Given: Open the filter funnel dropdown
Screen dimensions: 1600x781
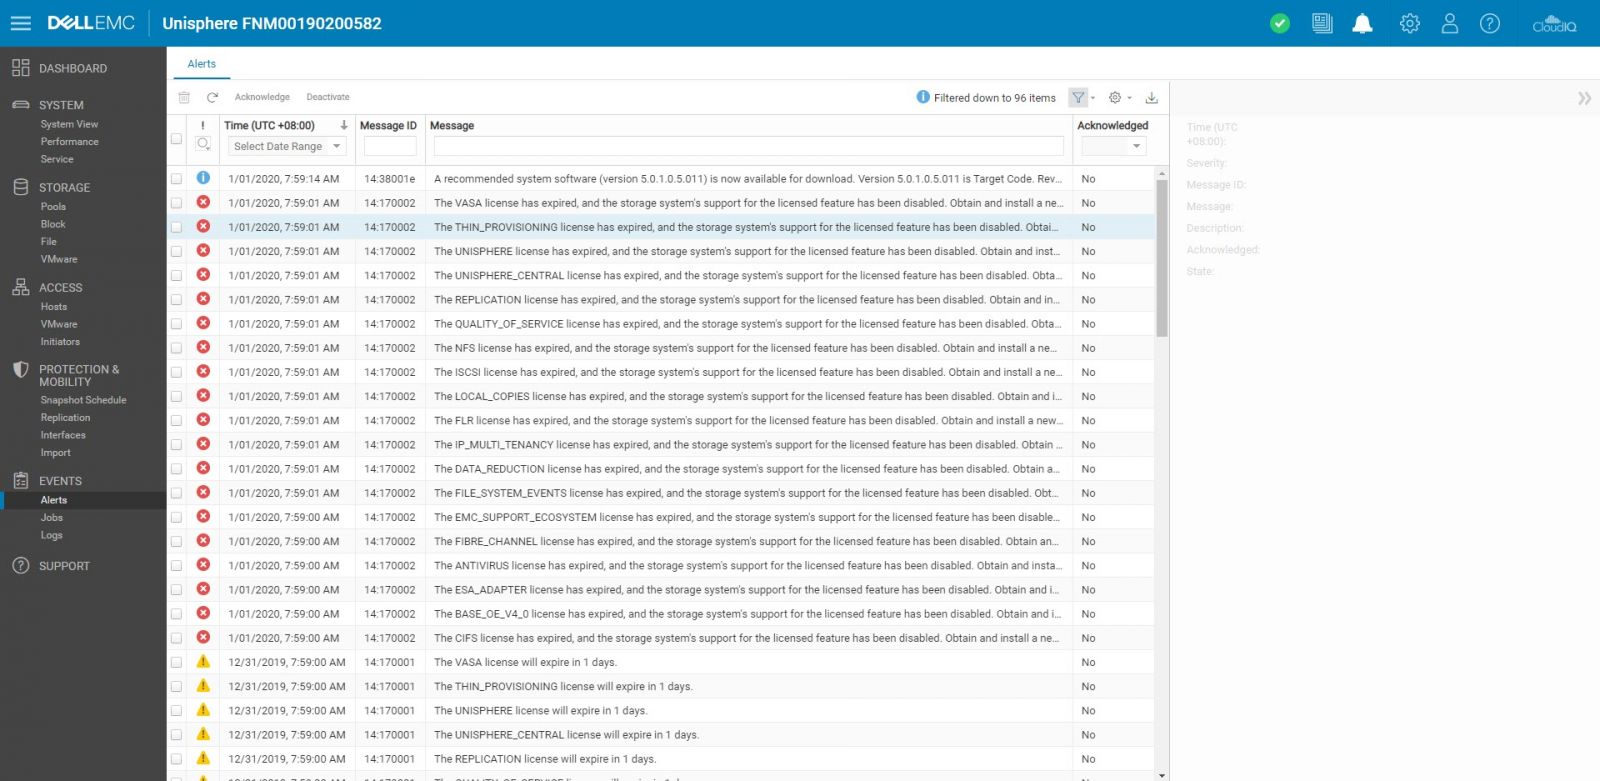Looking at the screenshot, I should tap(1081, 97).
